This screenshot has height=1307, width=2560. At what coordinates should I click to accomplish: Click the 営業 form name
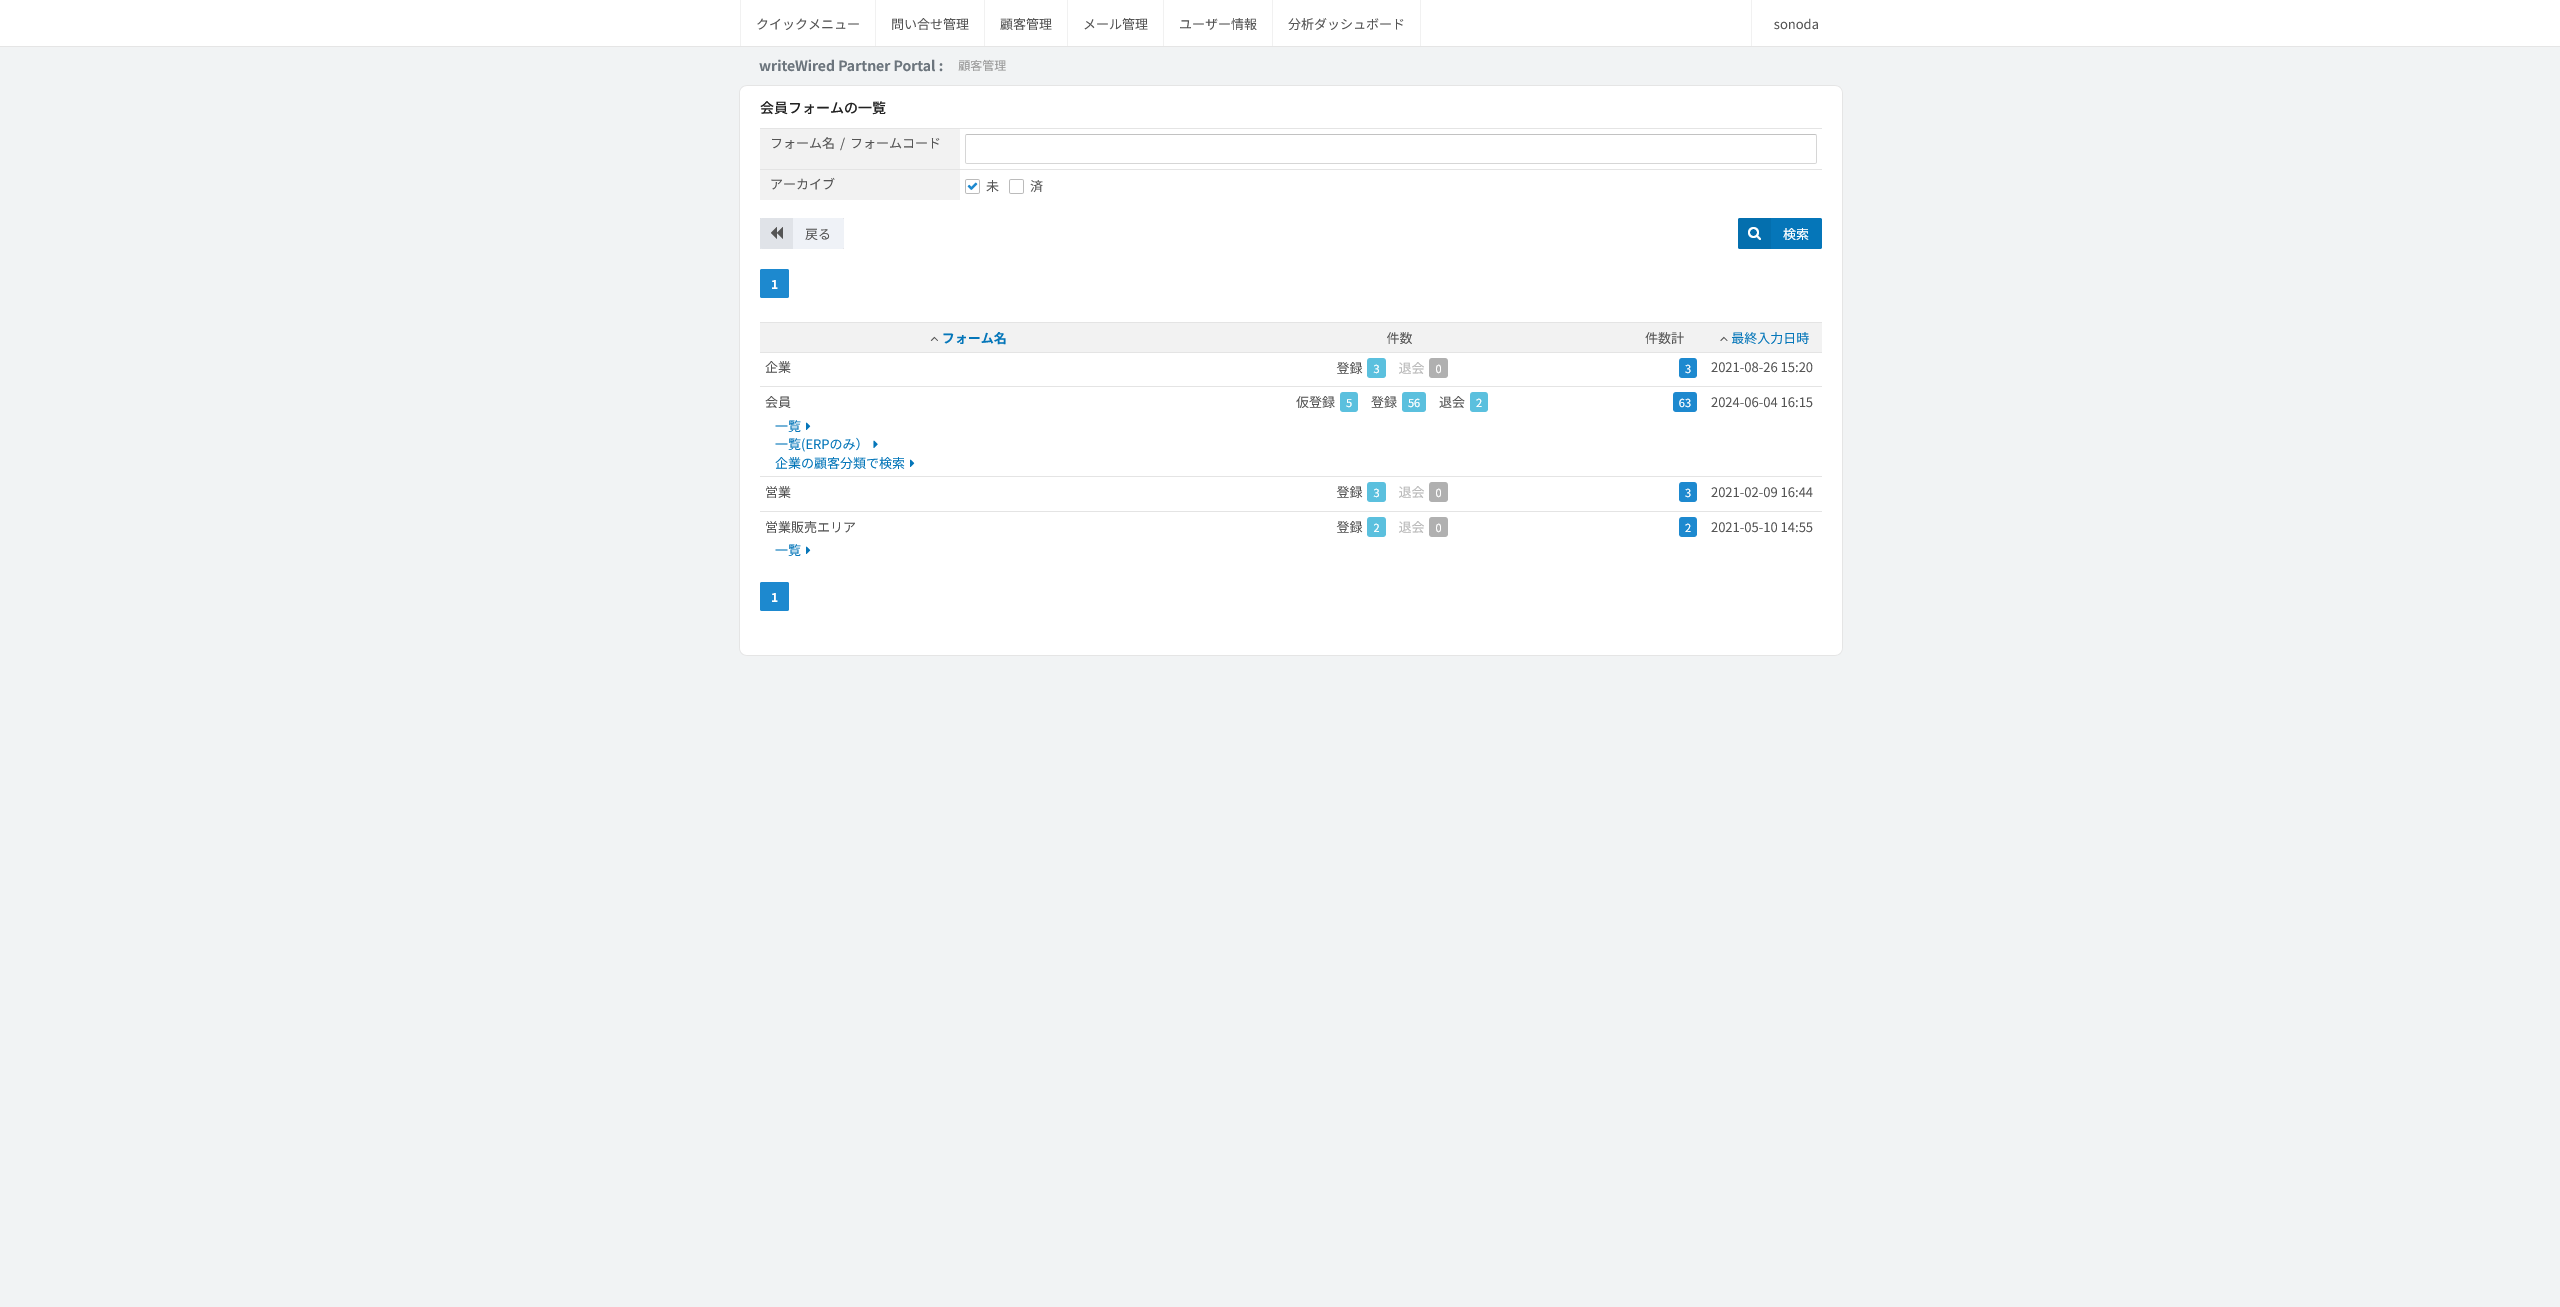(778, 492)
